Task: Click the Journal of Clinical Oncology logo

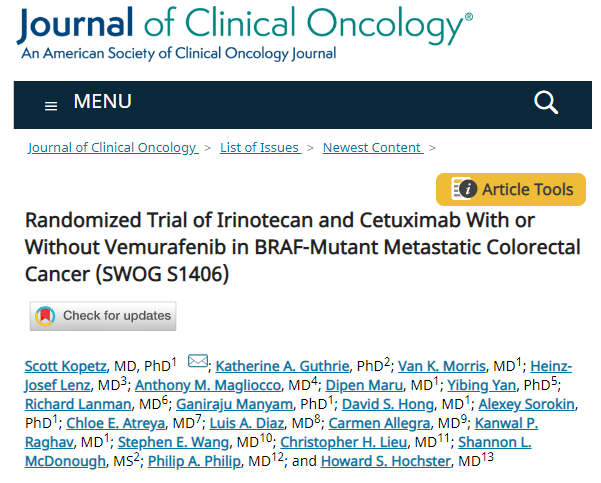Action: coord(245,34)
